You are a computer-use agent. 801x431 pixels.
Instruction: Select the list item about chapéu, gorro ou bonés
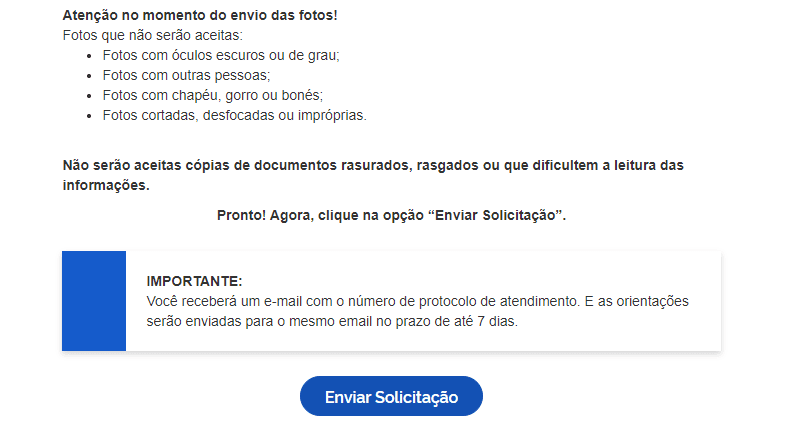tap(212, 96)
